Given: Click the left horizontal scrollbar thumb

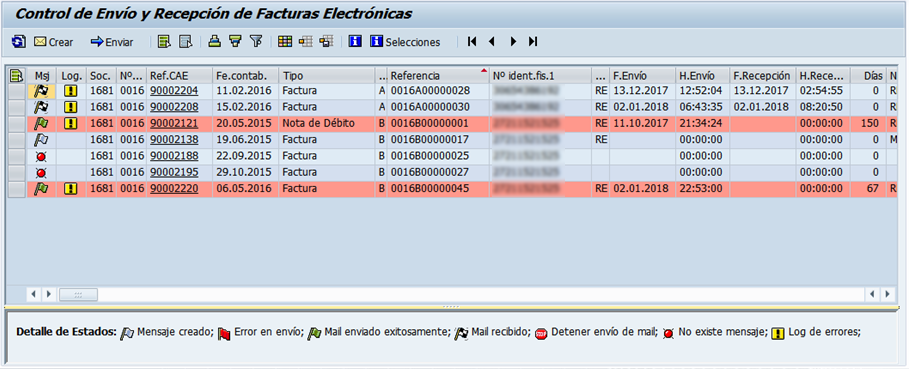Looking at the screenshot, I should [78, 294].
